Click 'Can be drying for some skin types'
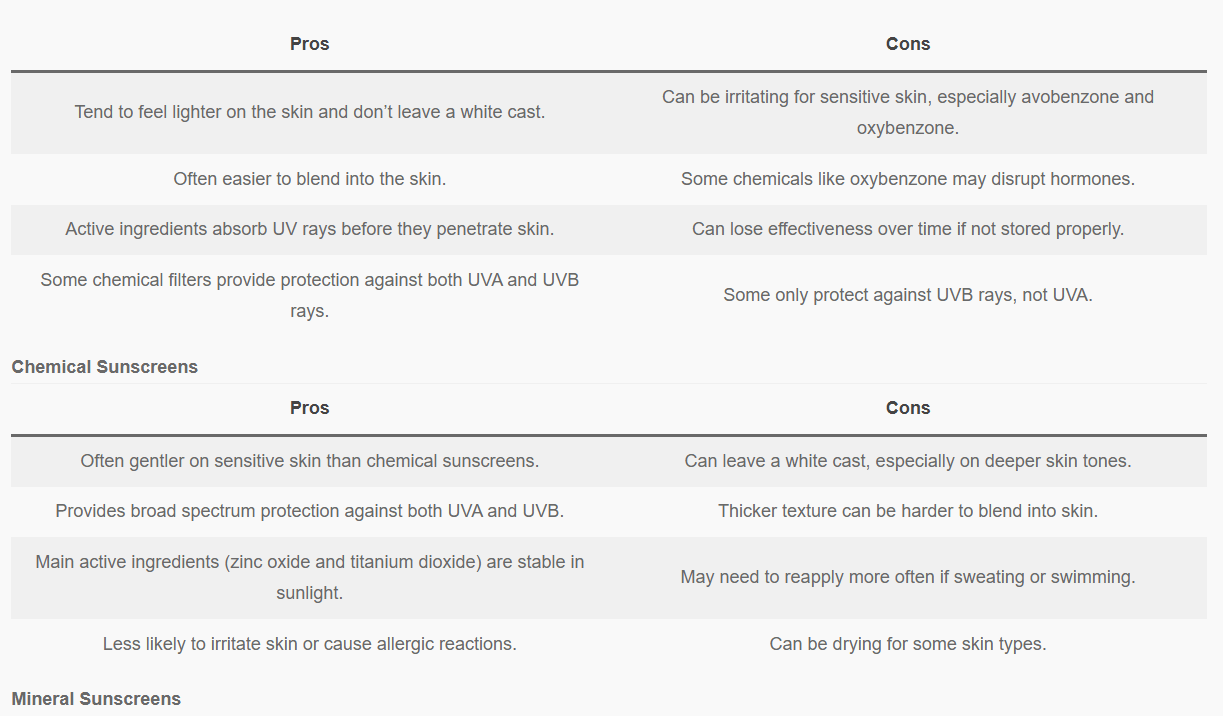 coord(907,644)
